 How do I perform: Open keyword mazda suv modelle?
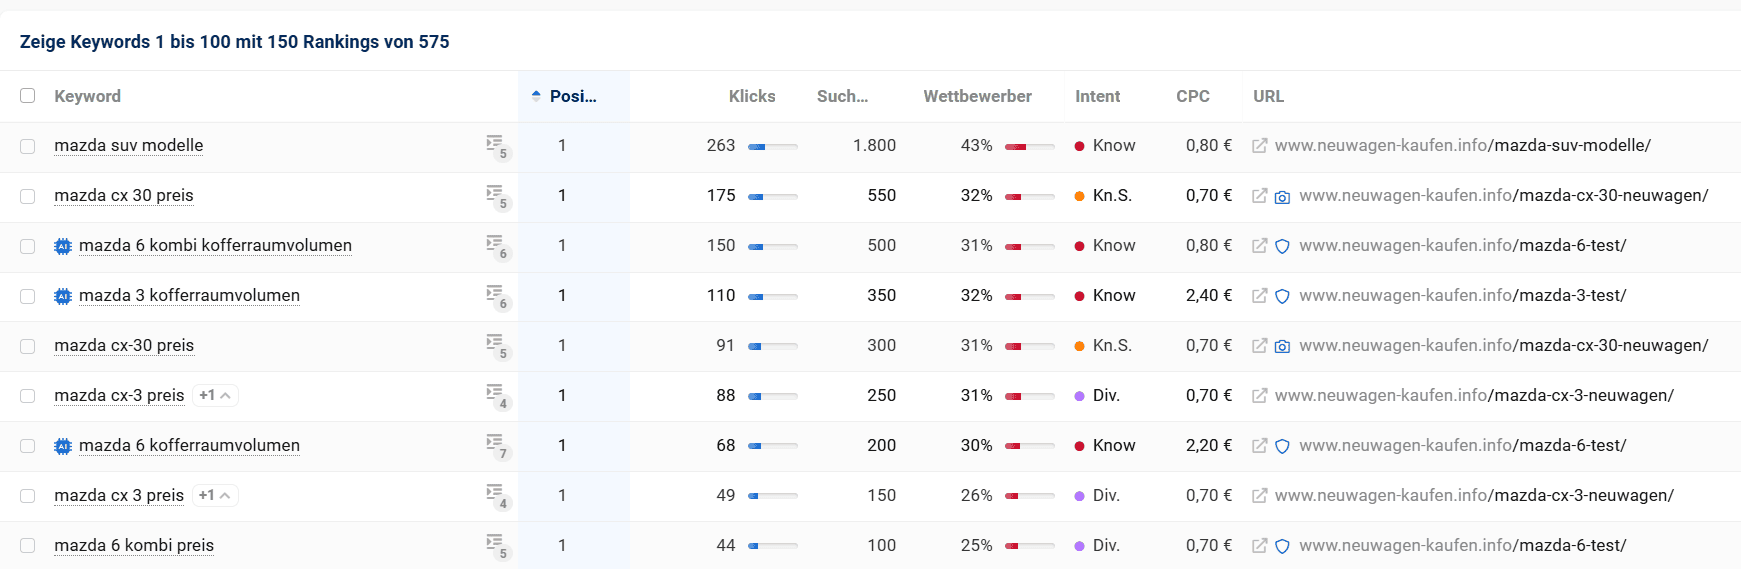129,146
